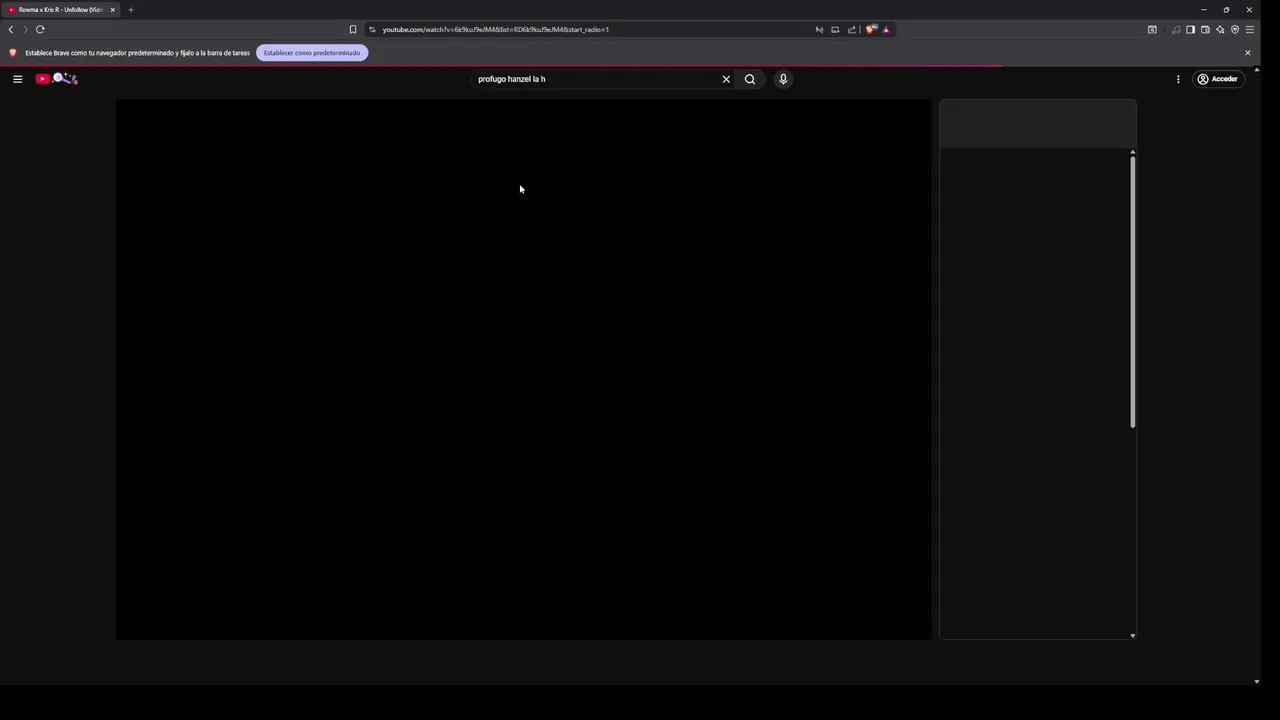The image size is (1280, 720).
Task: Toggle the autoplay blocked media icon
Action: (x=819, y=29)
